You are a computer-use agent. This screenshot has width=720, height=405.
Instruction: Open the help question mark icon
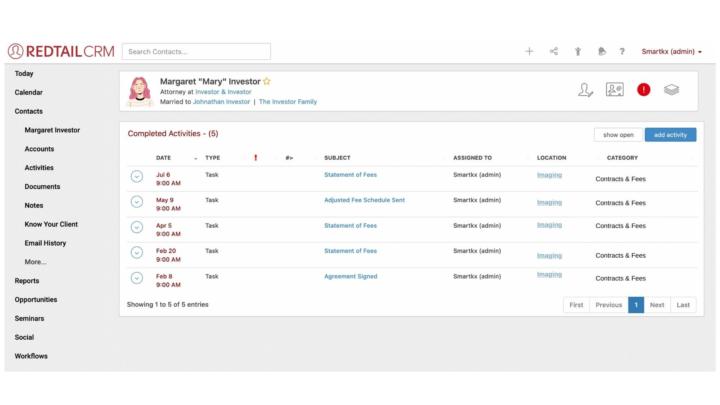point(622,51)
